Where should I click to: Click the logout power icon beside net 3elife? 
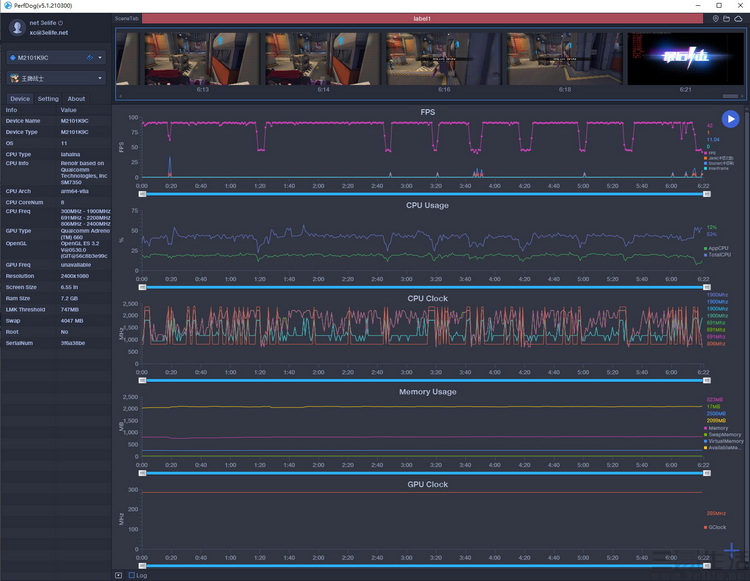pos(61,23)
